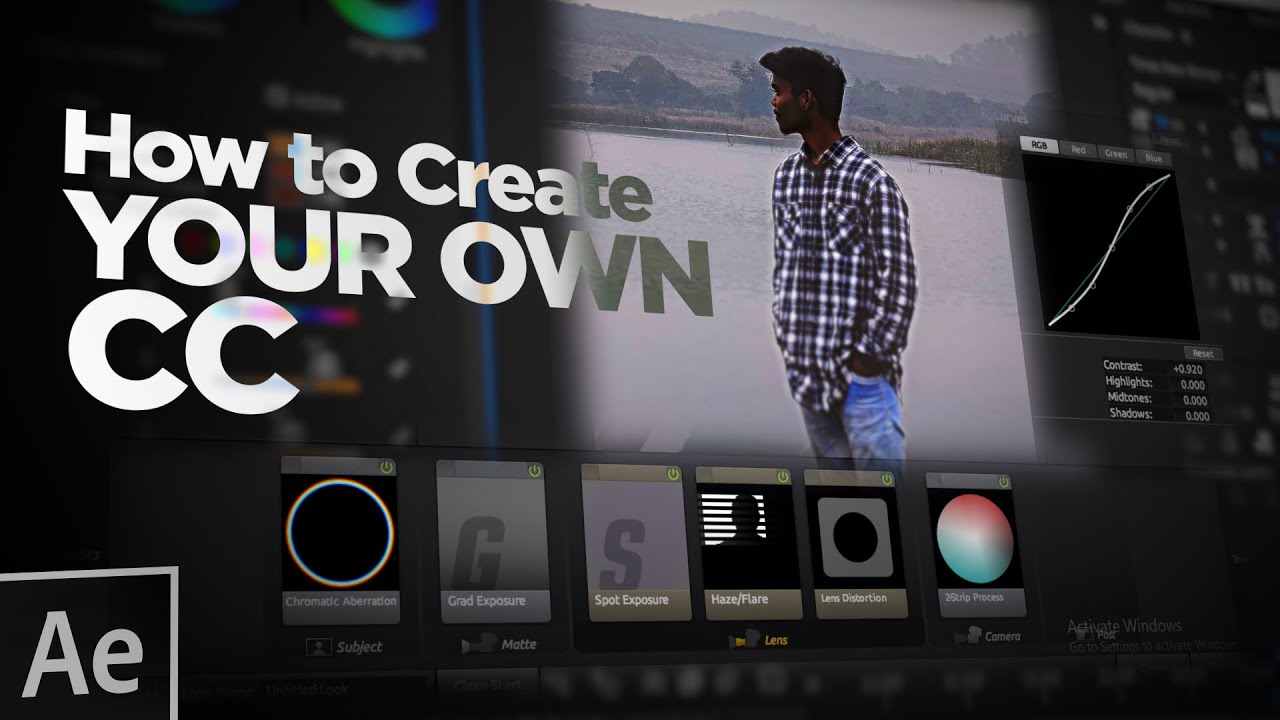
Task: Click inside the RGB curve graph
Action: pos(1109,245)
